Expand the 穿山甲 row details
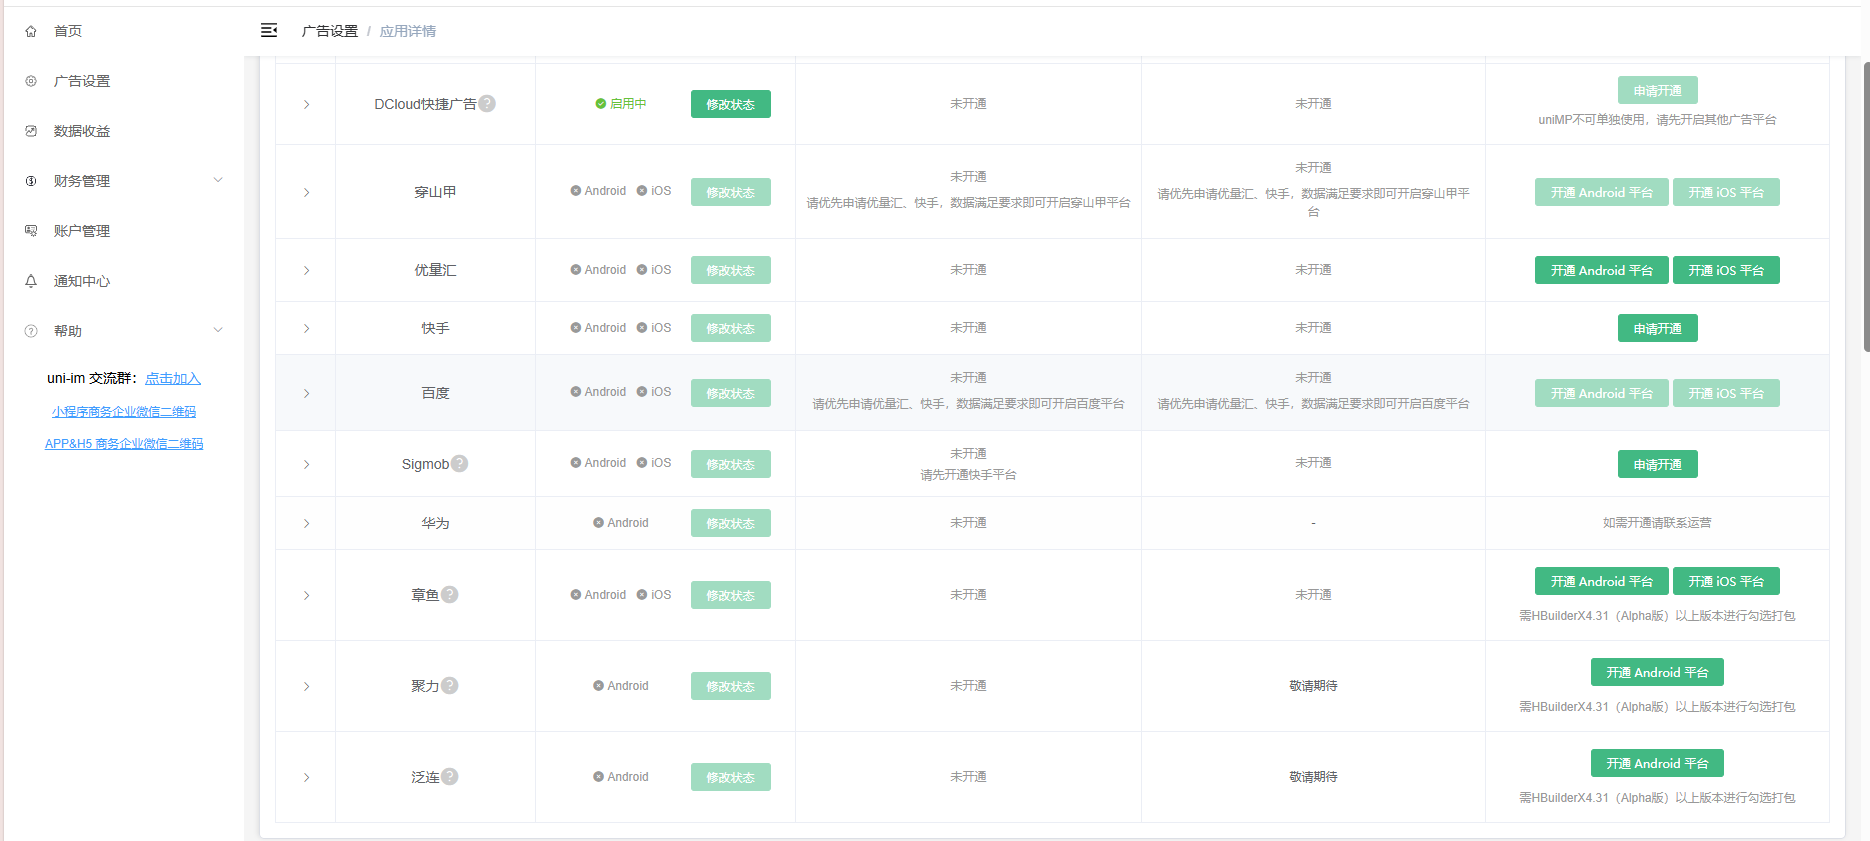Screen dimensions: 1870x841 (x=306, y=192)
